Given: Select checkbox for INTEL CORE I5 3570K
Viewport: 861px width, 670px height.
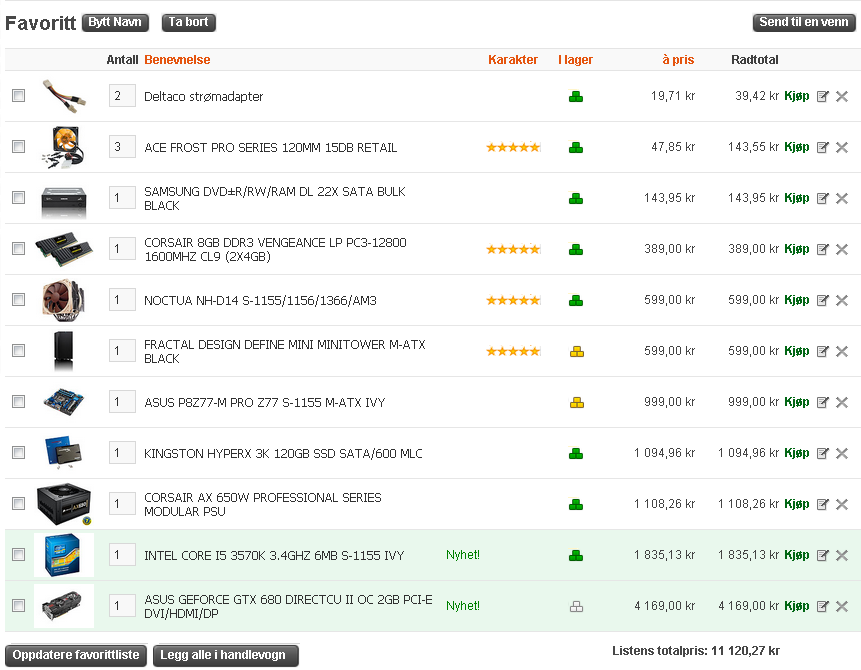Looking at the screenshot, I should 19,554.
